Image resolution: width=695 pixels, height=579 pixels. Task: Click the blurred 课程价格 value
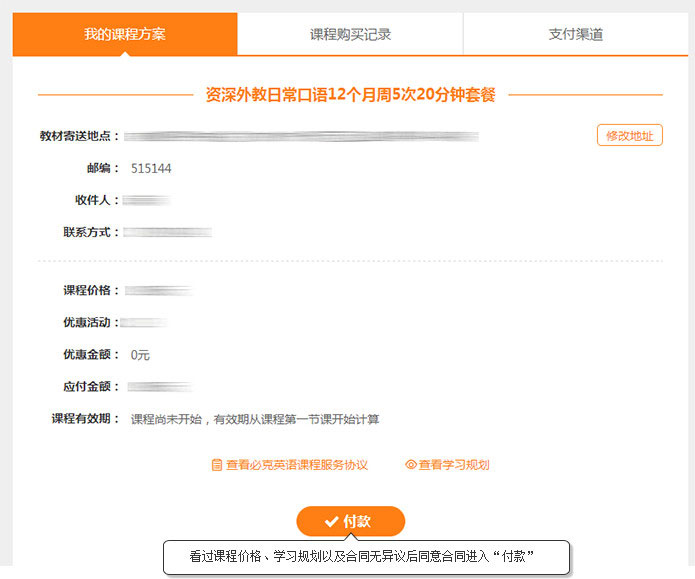[x=160, y=291]
